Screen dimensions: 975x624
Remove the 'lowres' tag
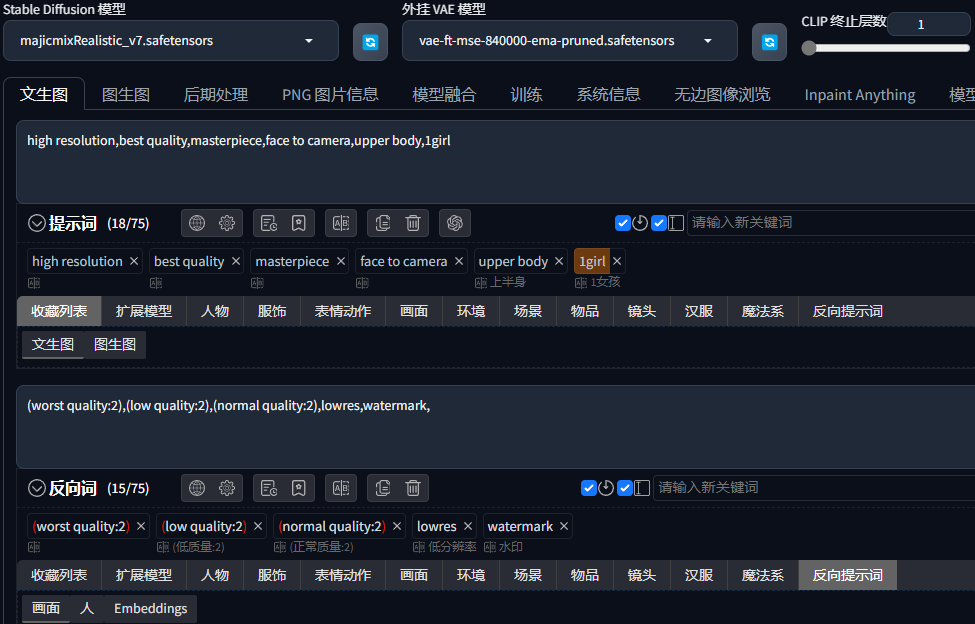(468, 526)
